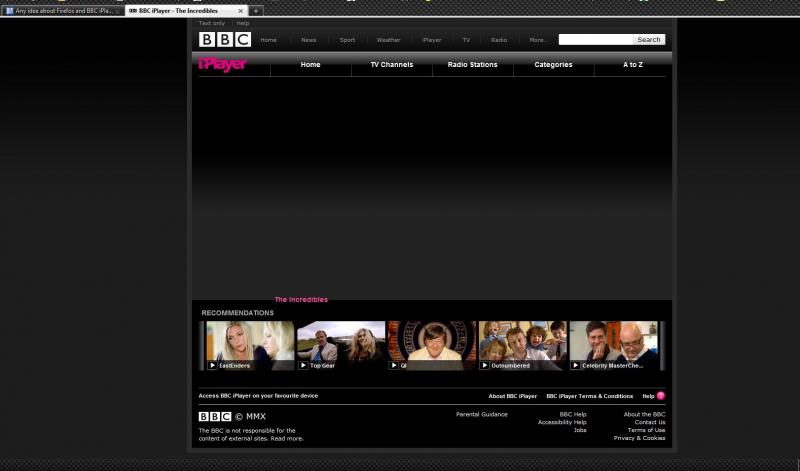Close the BBC iPlayer Incredibles tab
This screenshot has height=471, width=800.
pos(241,11)
